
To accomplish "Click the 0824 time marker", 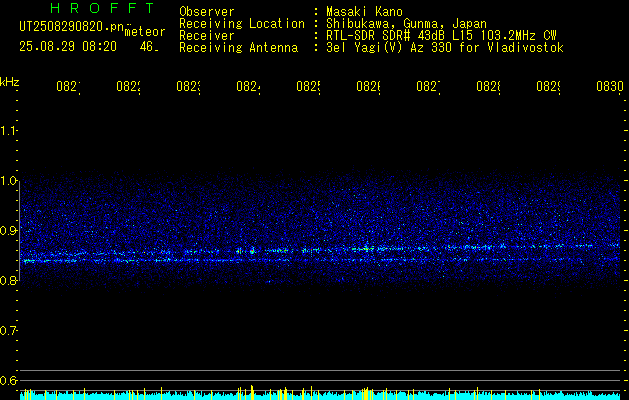I will click(248, 87).
